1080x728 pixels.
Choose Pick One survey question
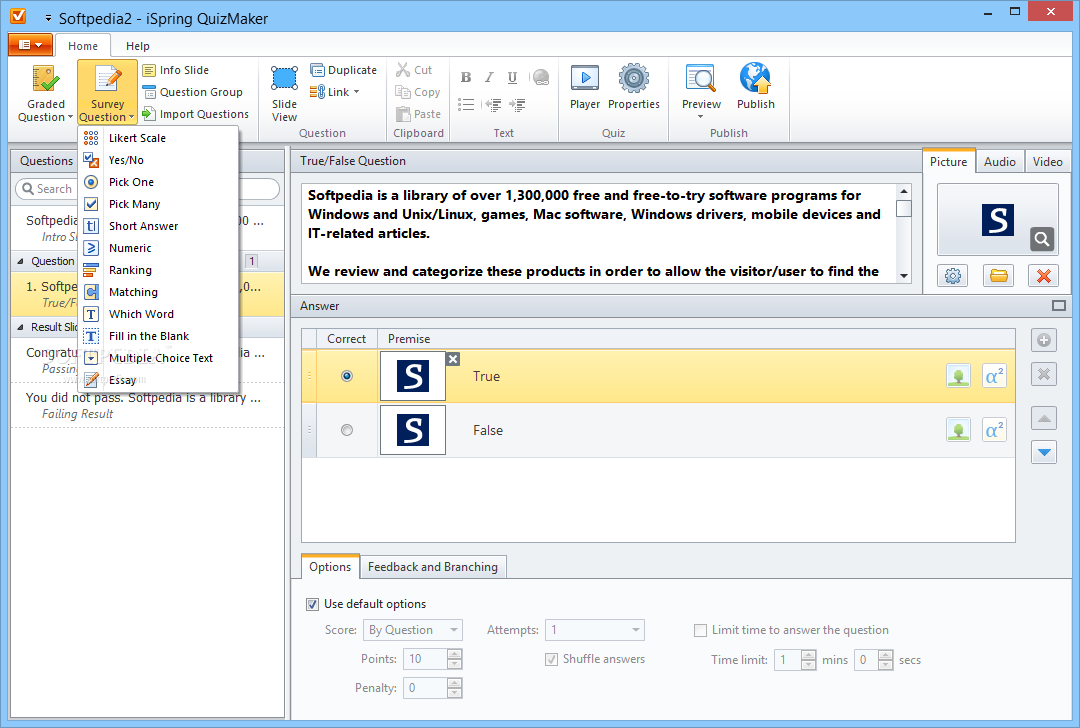(159, 182)
